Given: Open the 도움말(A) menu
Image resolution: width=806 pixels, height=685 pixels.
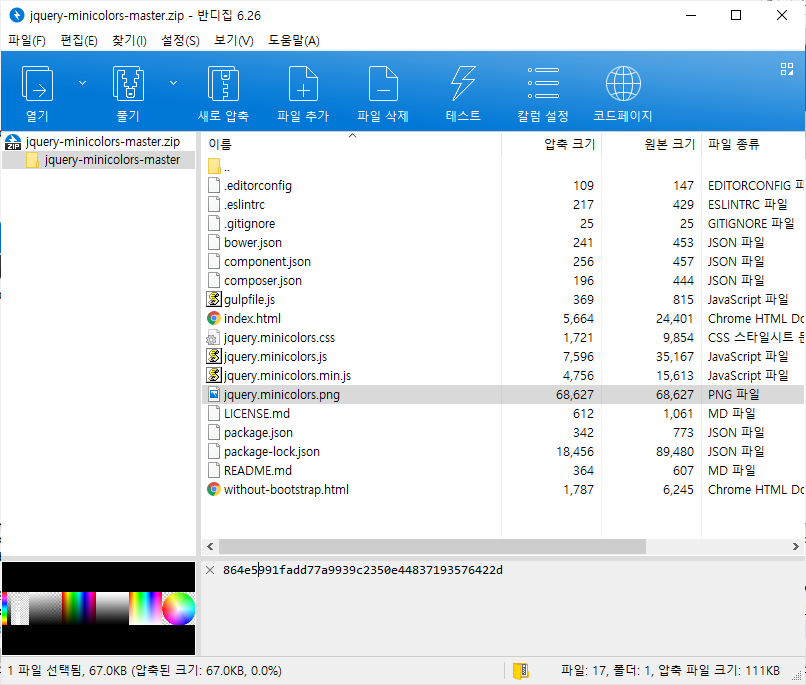Looking at the screenshot, I should pos(294,40).
